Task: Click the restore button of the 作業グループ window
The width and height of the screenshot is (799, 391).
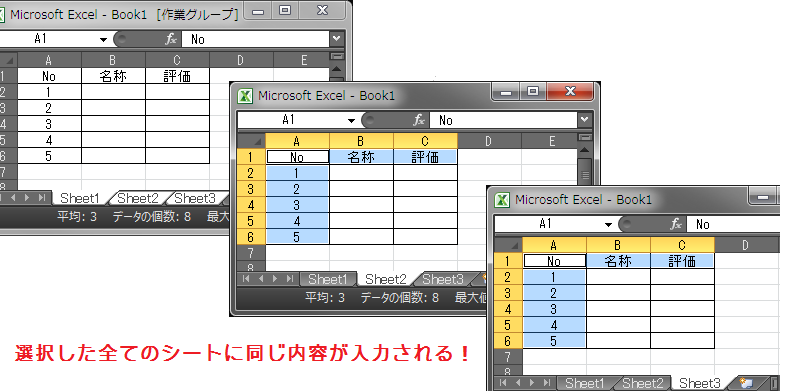Action: tap(285, 10)
